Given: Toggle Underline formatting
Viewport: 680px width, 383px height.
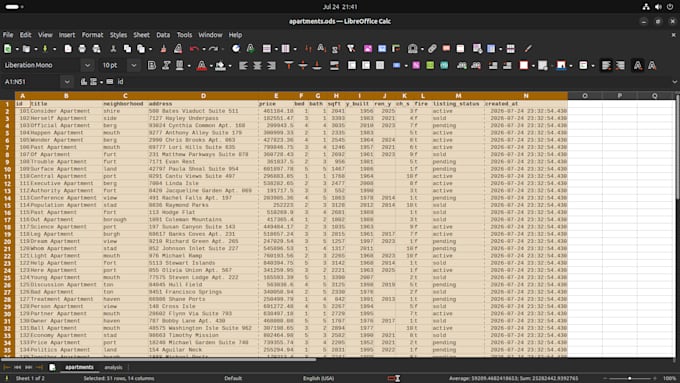Looking at the screenshot, I should 180,65.
